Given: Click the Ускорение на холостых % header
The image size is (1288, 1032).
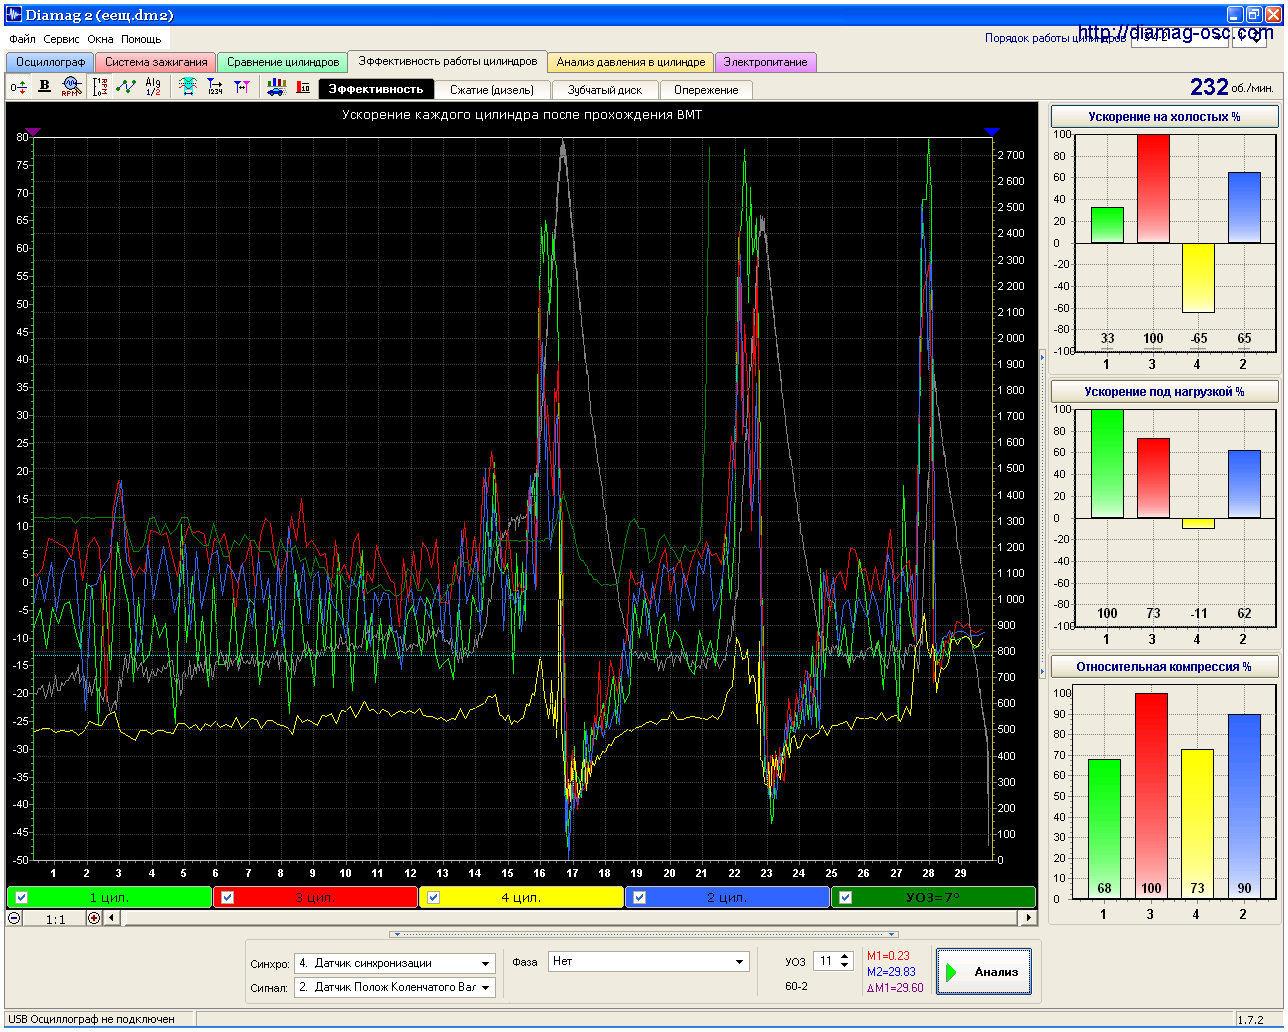Looking at the screenshot, I should click(1164, 117).
